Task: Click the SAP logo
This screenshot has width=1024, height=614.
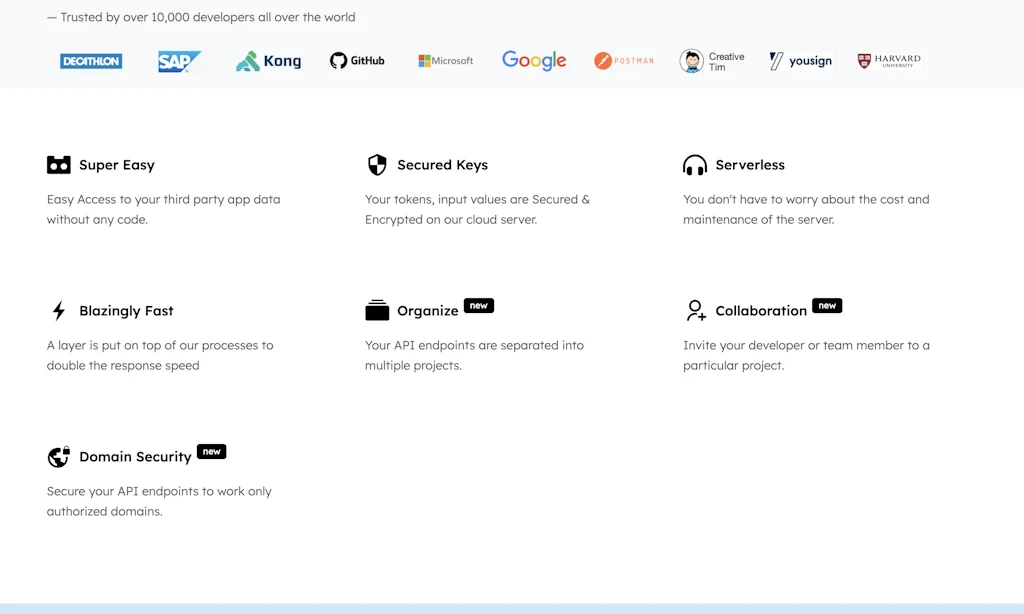Action: 178,60
